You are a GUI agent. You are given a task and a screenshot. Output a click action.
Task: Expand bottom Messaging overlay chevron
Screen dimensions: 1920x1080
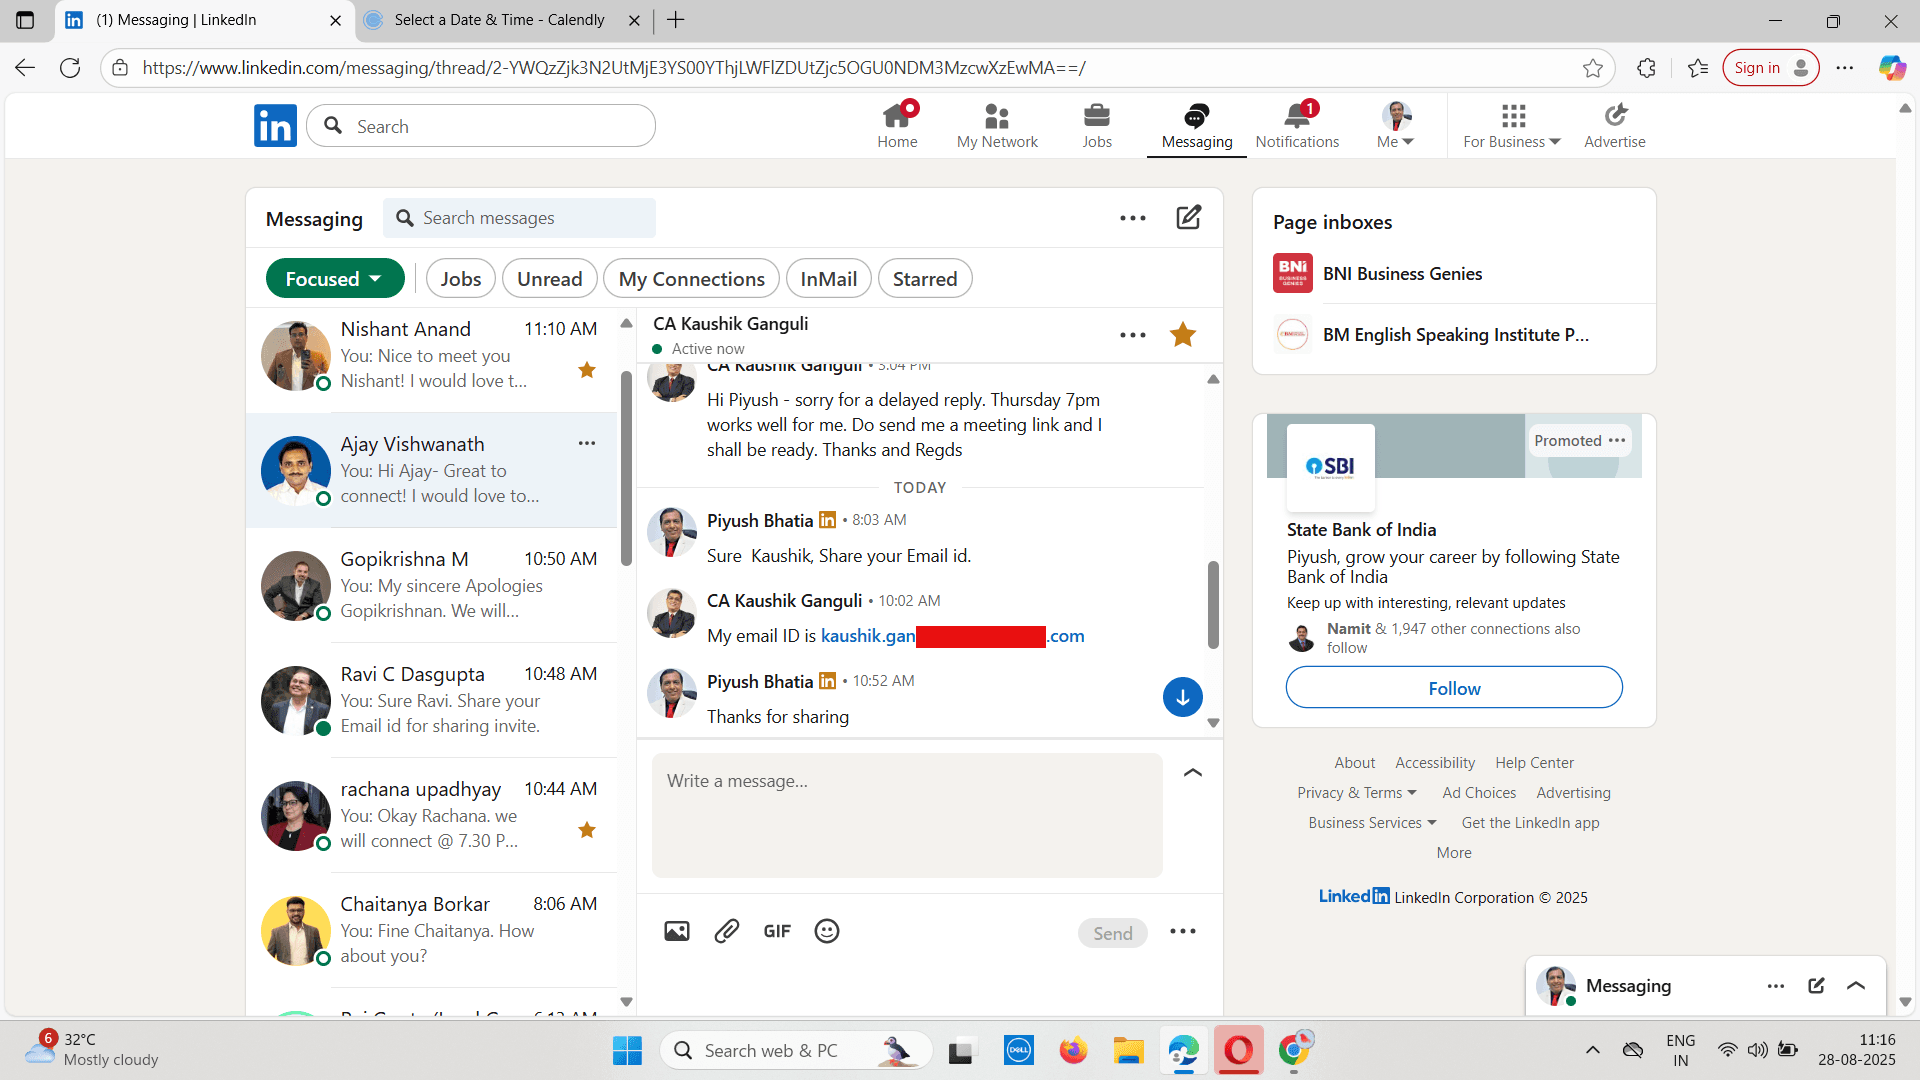1856,985
